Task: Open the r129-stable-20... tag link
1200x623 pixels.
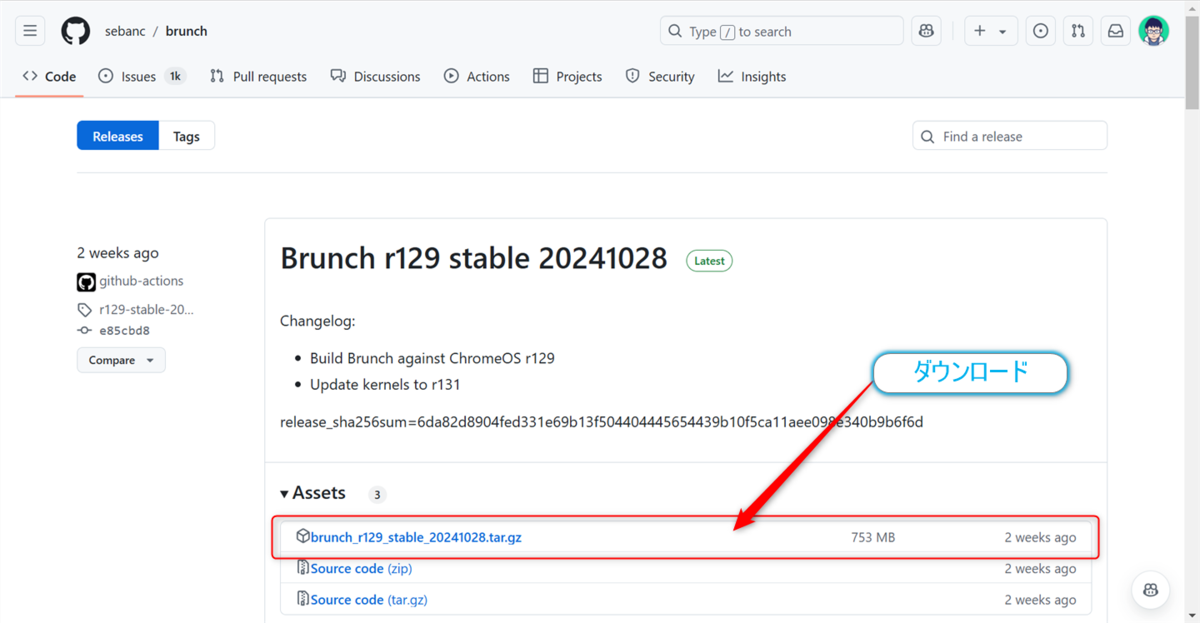Action: 146,309
